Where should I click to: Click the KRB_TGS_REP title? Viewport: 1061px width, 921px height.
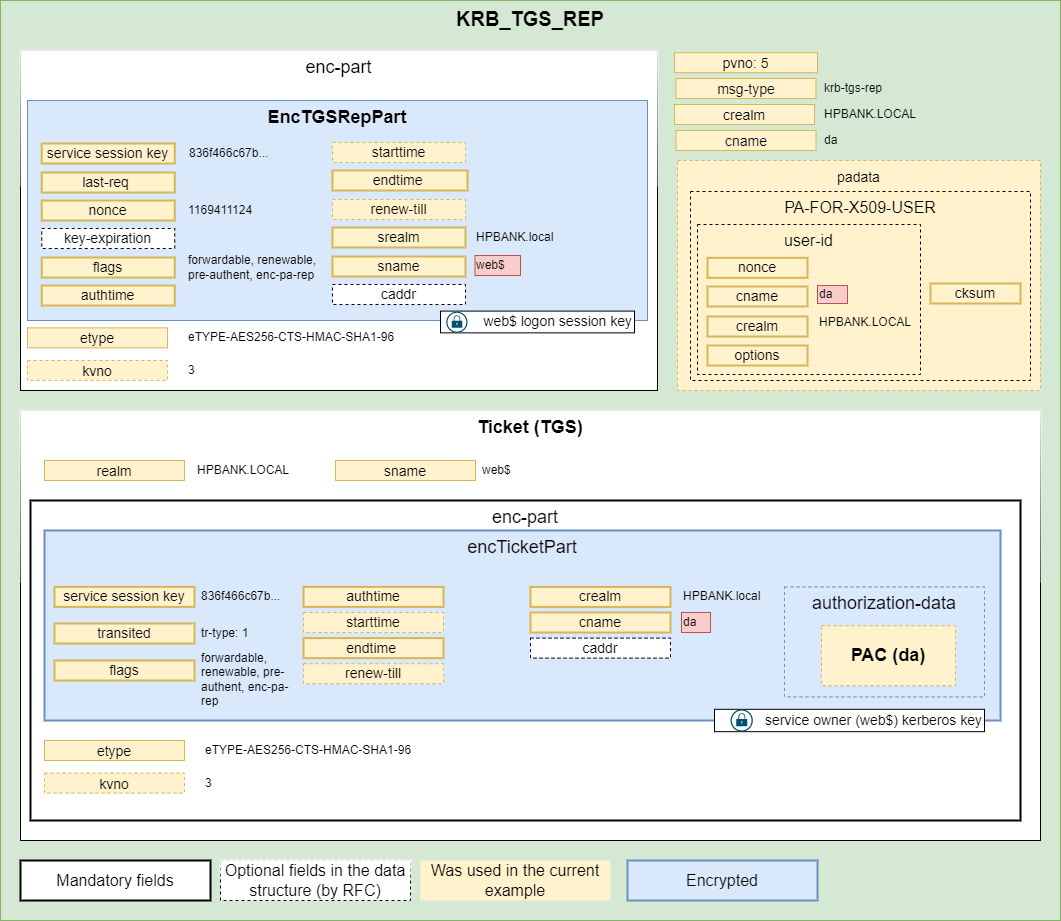(530, 20)
